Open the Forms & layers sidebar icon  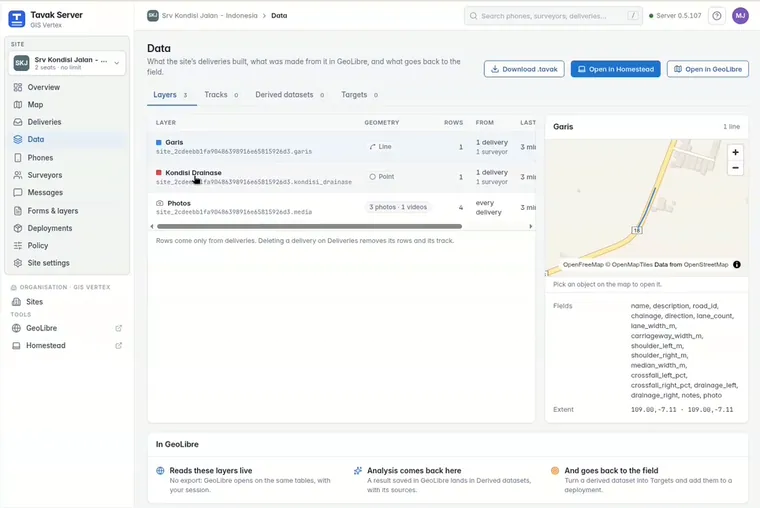pyautogui.click(x=18, y=211)
